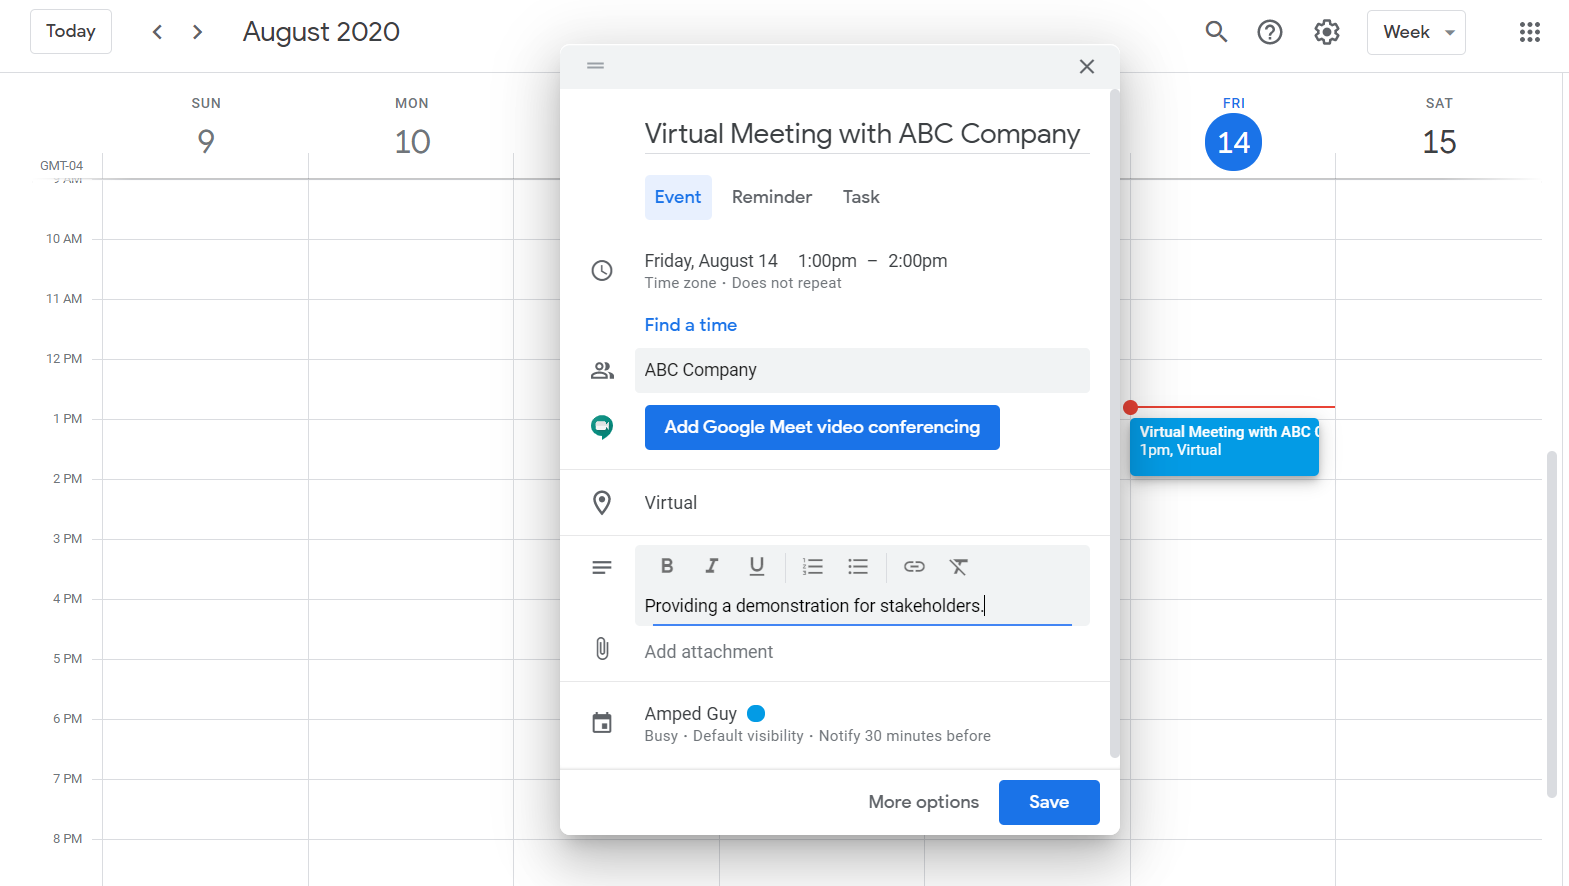The width and height of the screenshot is (1569, 886).
Task: Click the Busy status setting
Action: click(661, 736)
